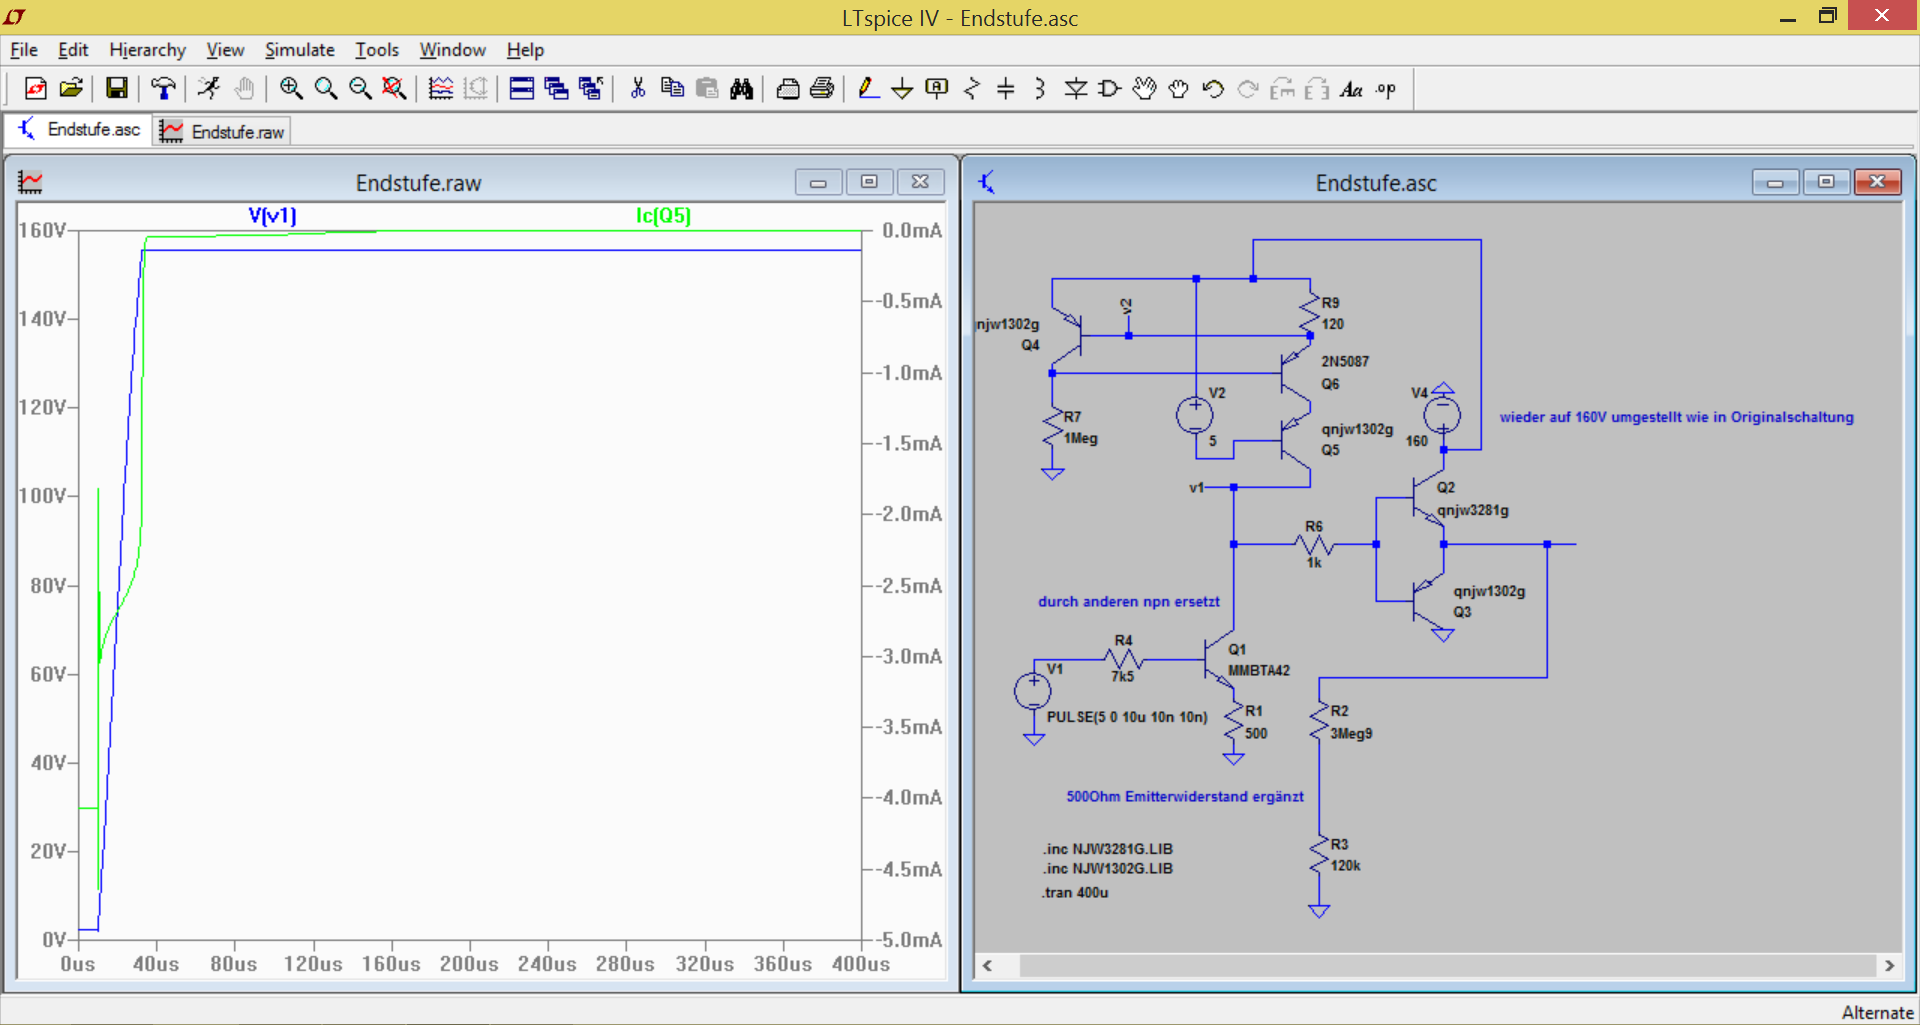Screen dimensions: 1920x1025
Task: Run the simulation with the running man icon
Action: [x=208, y=89]
